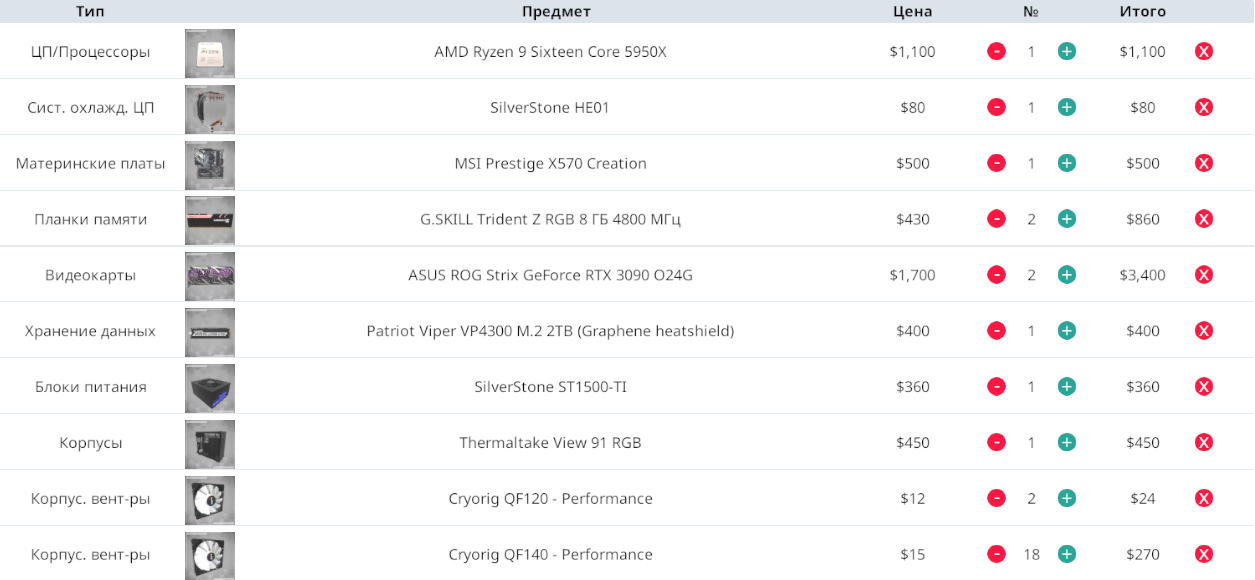Add one more G.SKILL Trident Z RGB

(x=1067, y=219)
